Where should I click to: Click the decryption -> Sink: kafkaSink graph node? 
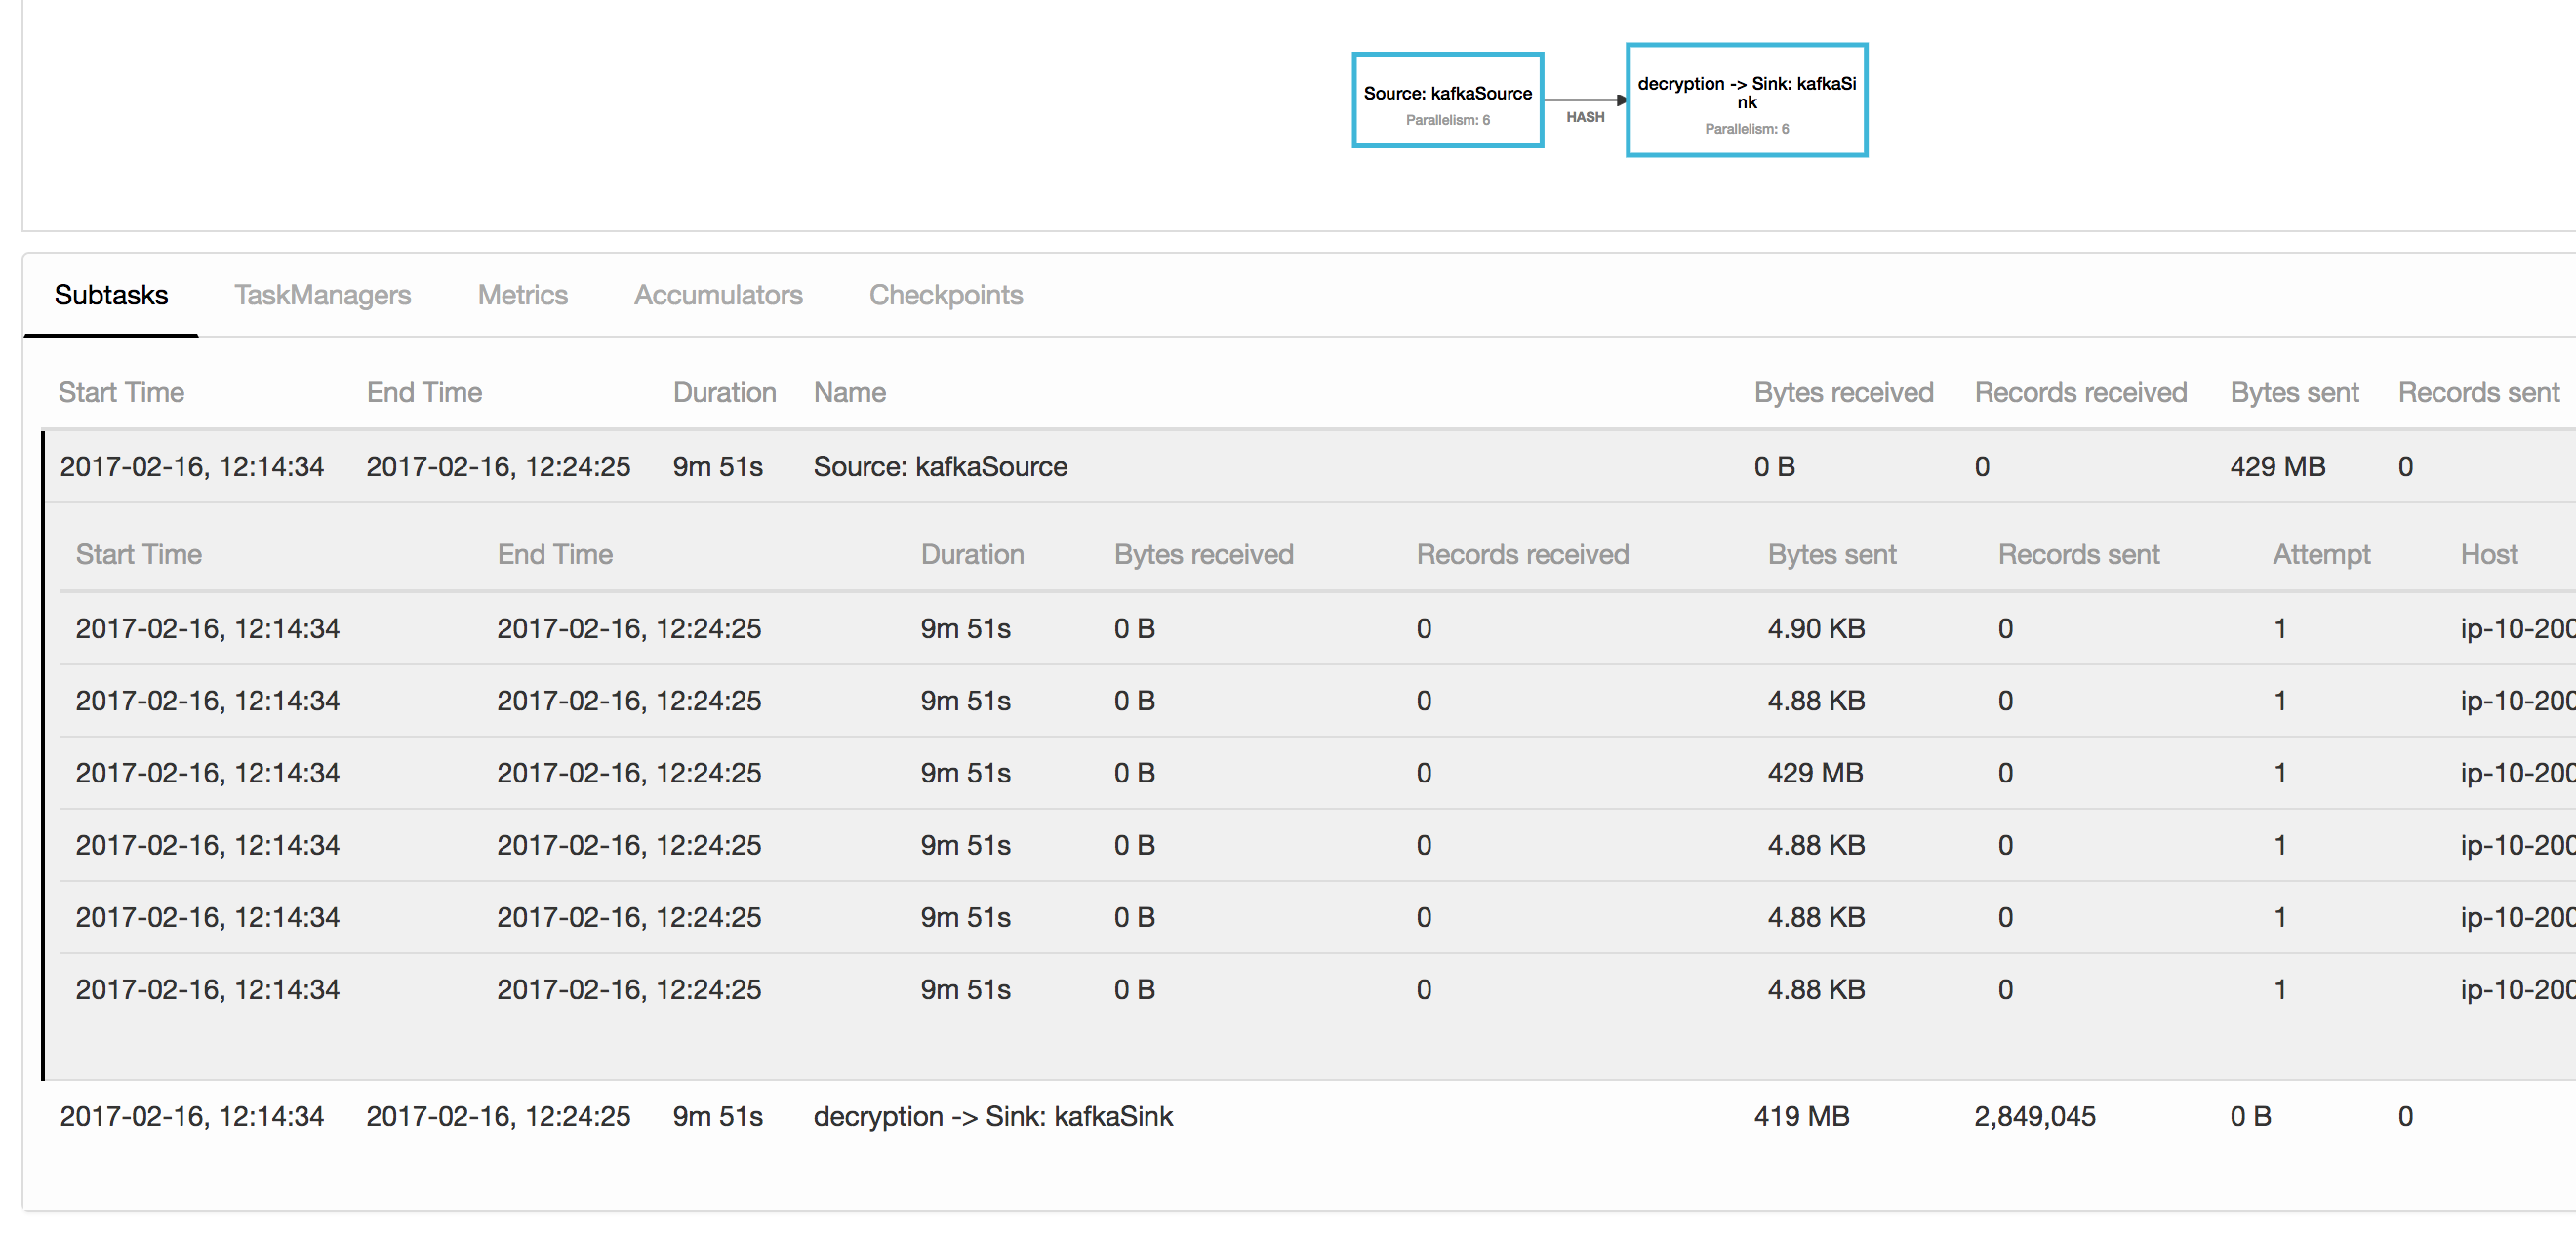click(1746, 100)
